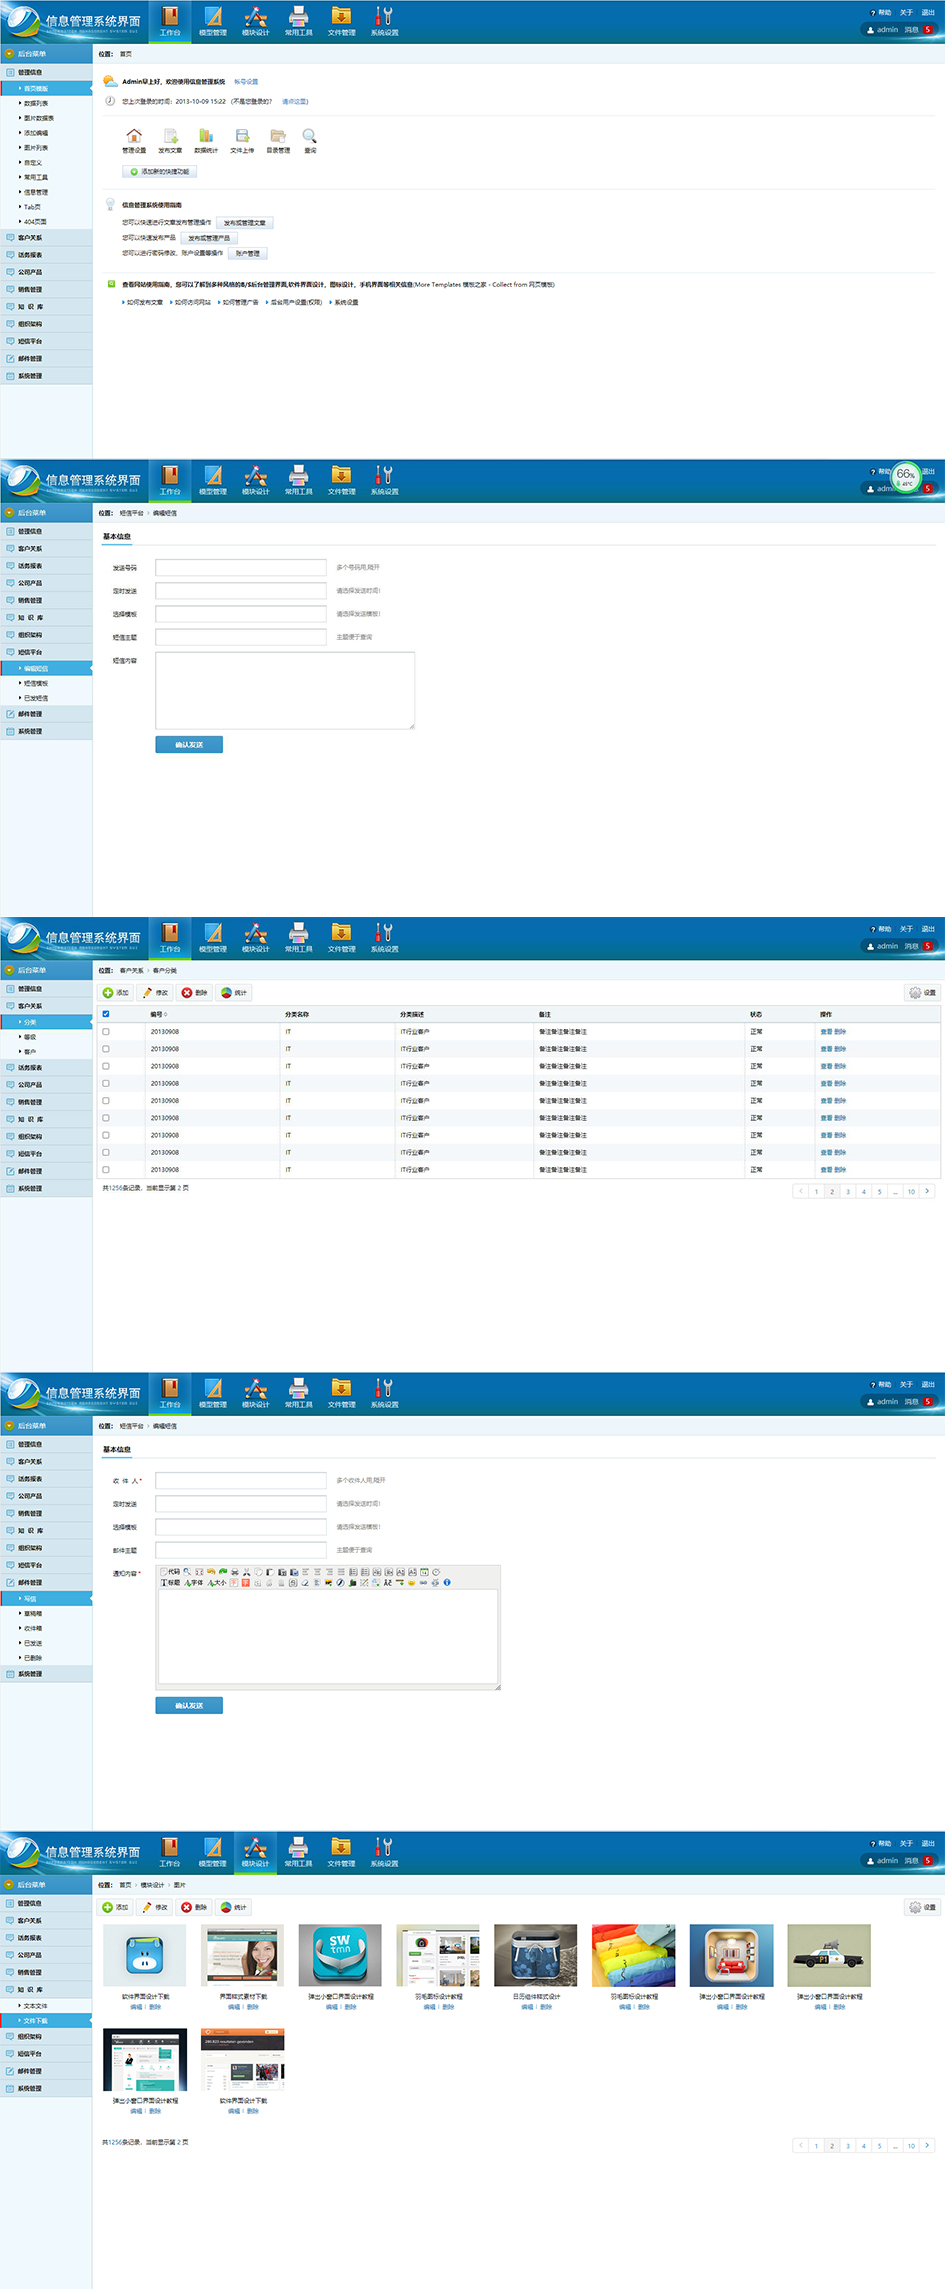Tick the last row checkbox in 客户分类 table
Viewport: 945px width, 2289px height.
106,1169
